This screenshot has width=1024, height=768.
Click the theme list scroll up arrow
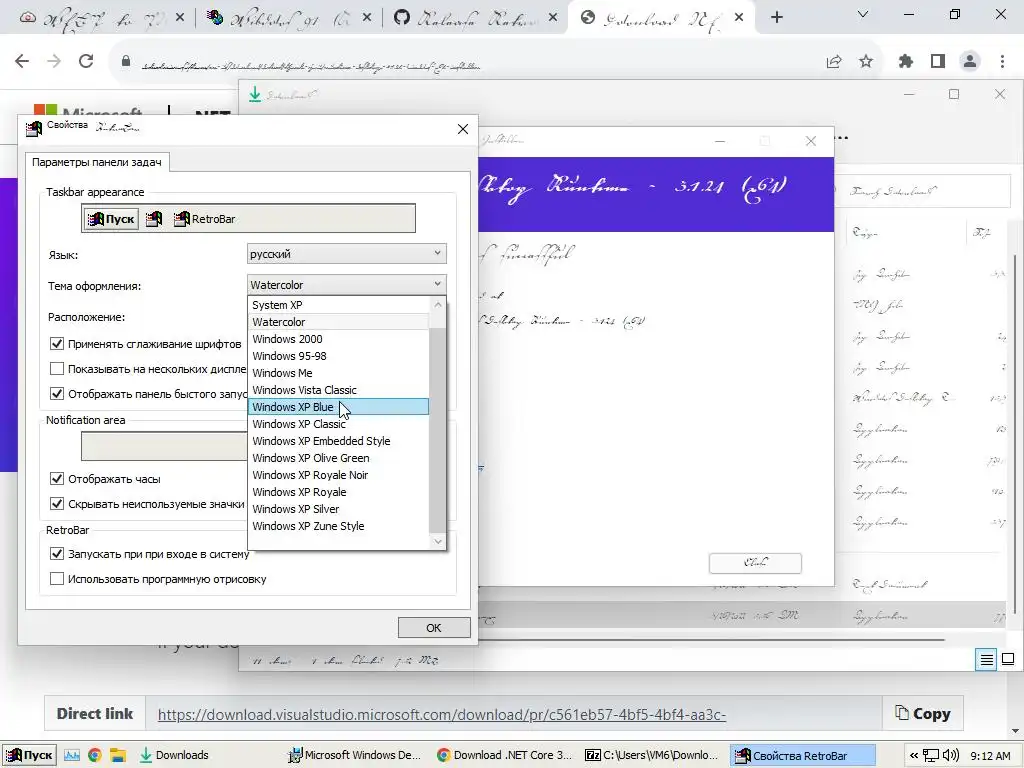(x=438, y=305)
